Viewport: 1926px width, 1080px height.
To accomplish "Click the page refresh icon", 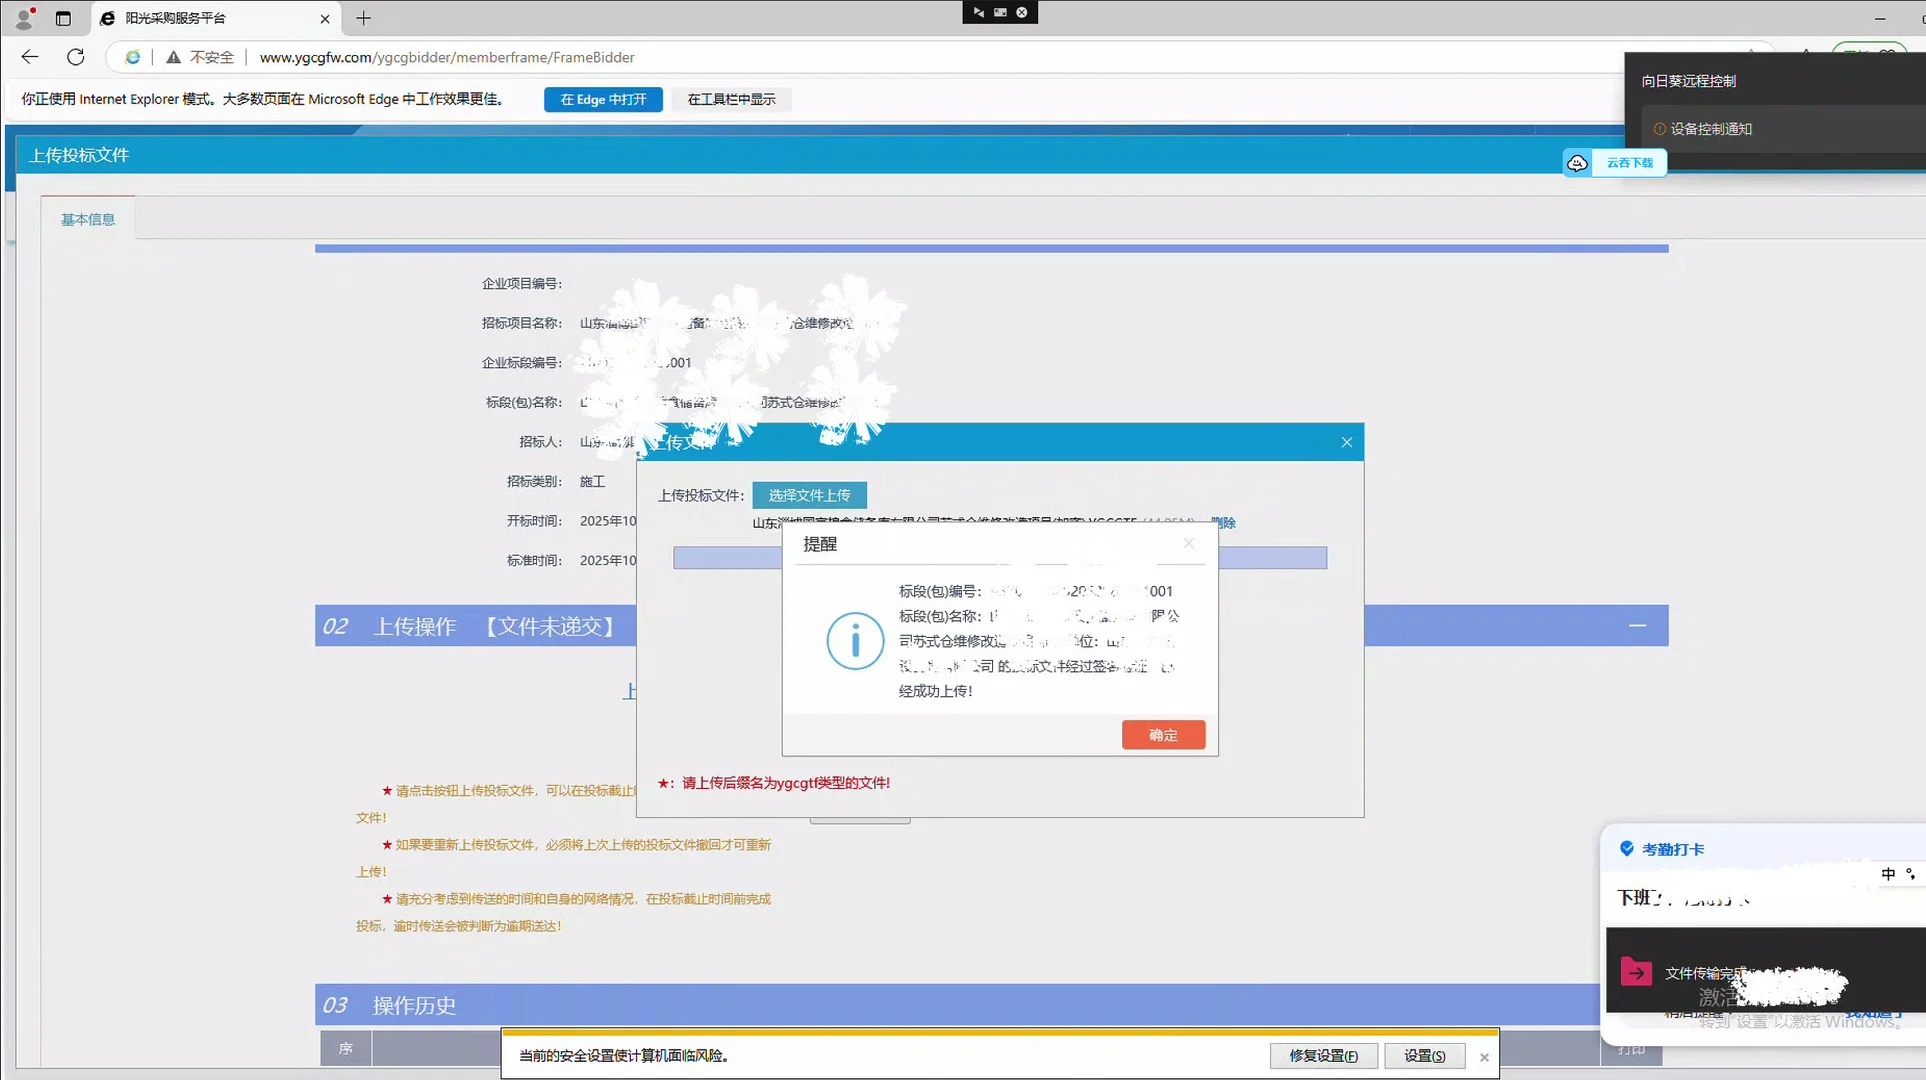I will pyautogui.click(x=75, y=57).
